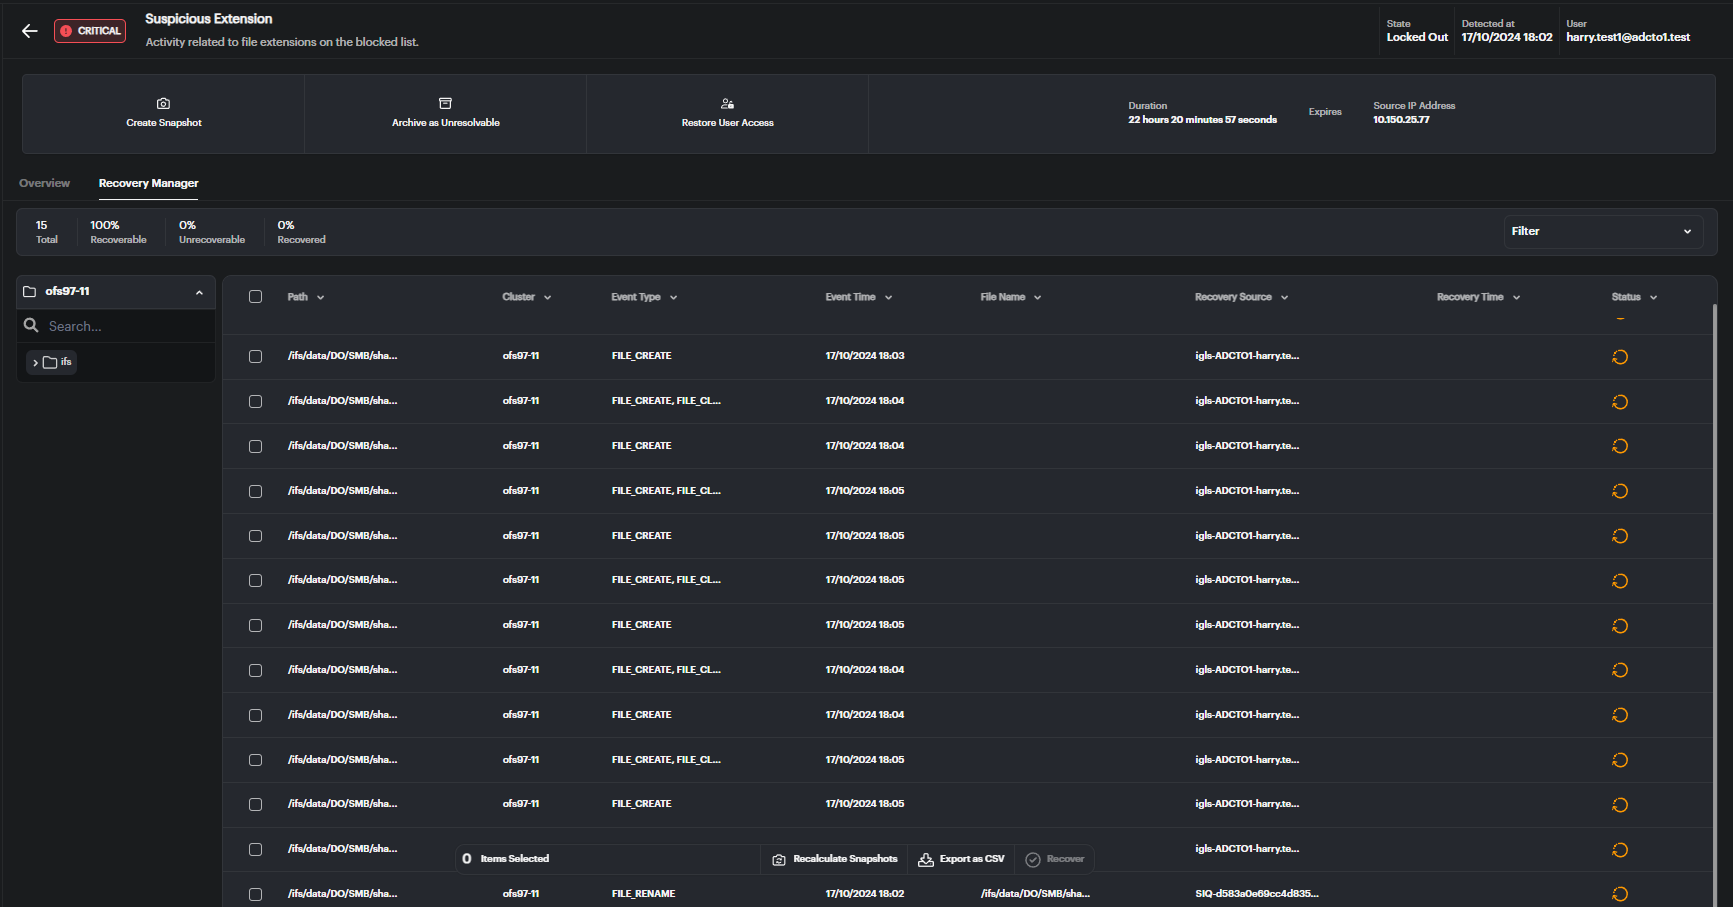Switch to the Overview tab

(x=45, y=183)
